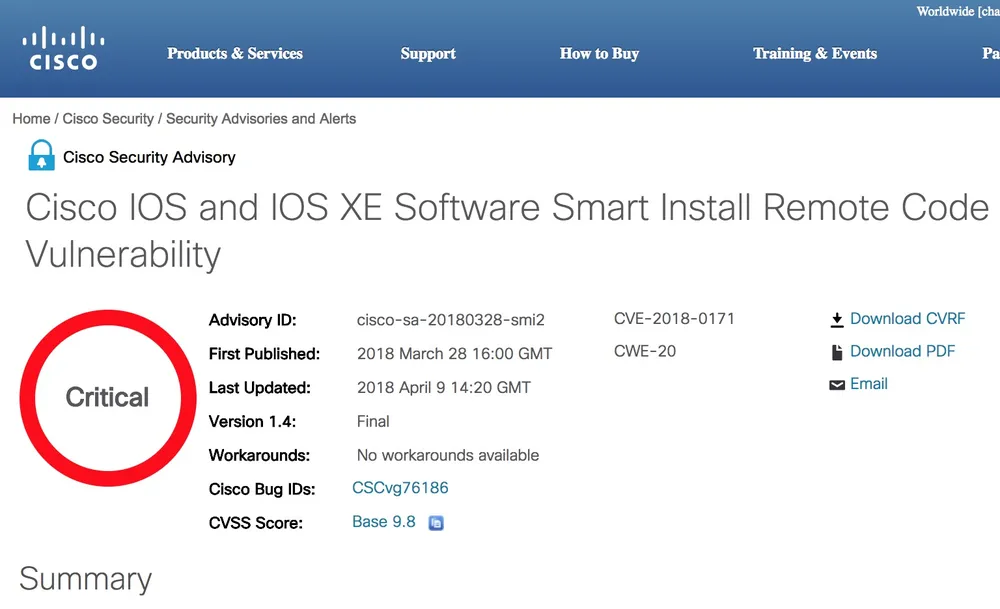Open the Products & Services menu
This screenshot has width=1000, height=609.
(235, 54)
